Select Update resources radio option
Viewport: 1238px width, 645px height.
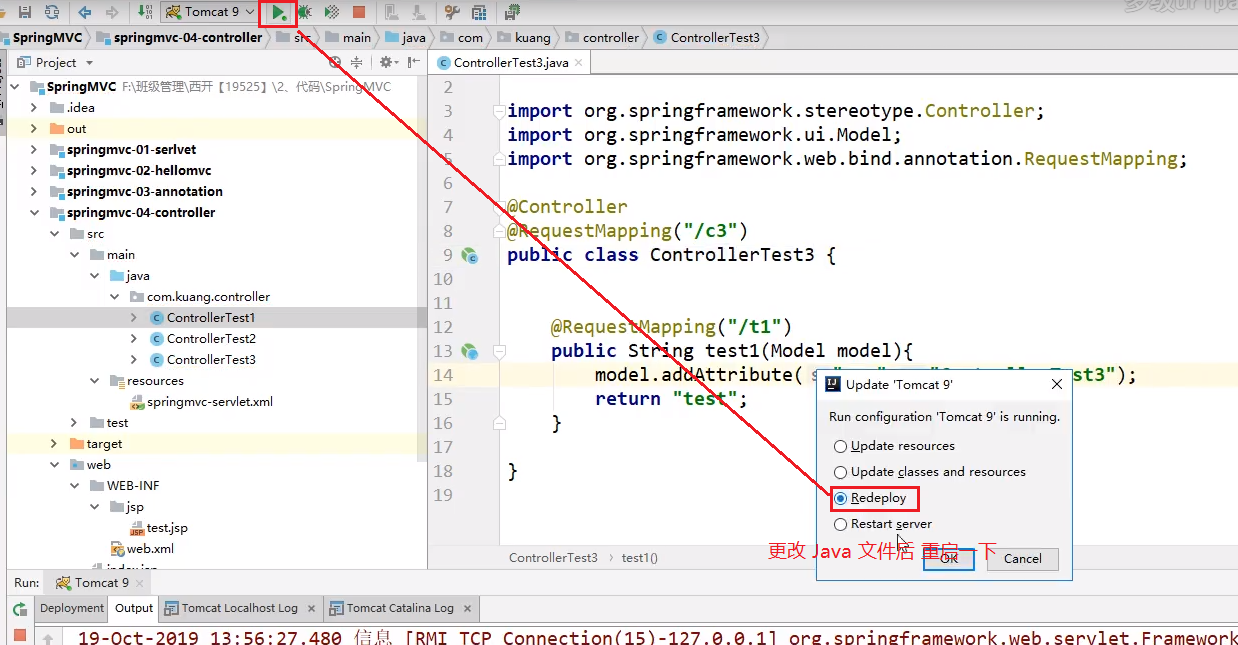895,446
